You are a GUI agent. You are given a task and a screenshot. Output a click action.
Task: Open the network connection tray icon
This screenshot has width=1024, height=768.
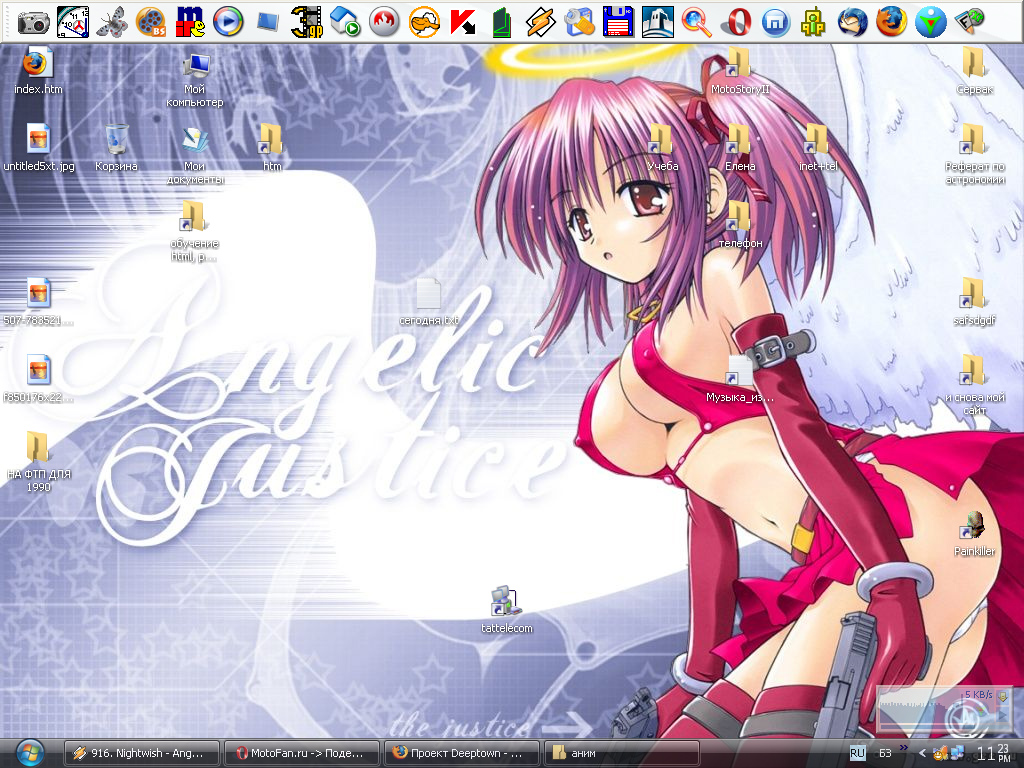(957, 754)
